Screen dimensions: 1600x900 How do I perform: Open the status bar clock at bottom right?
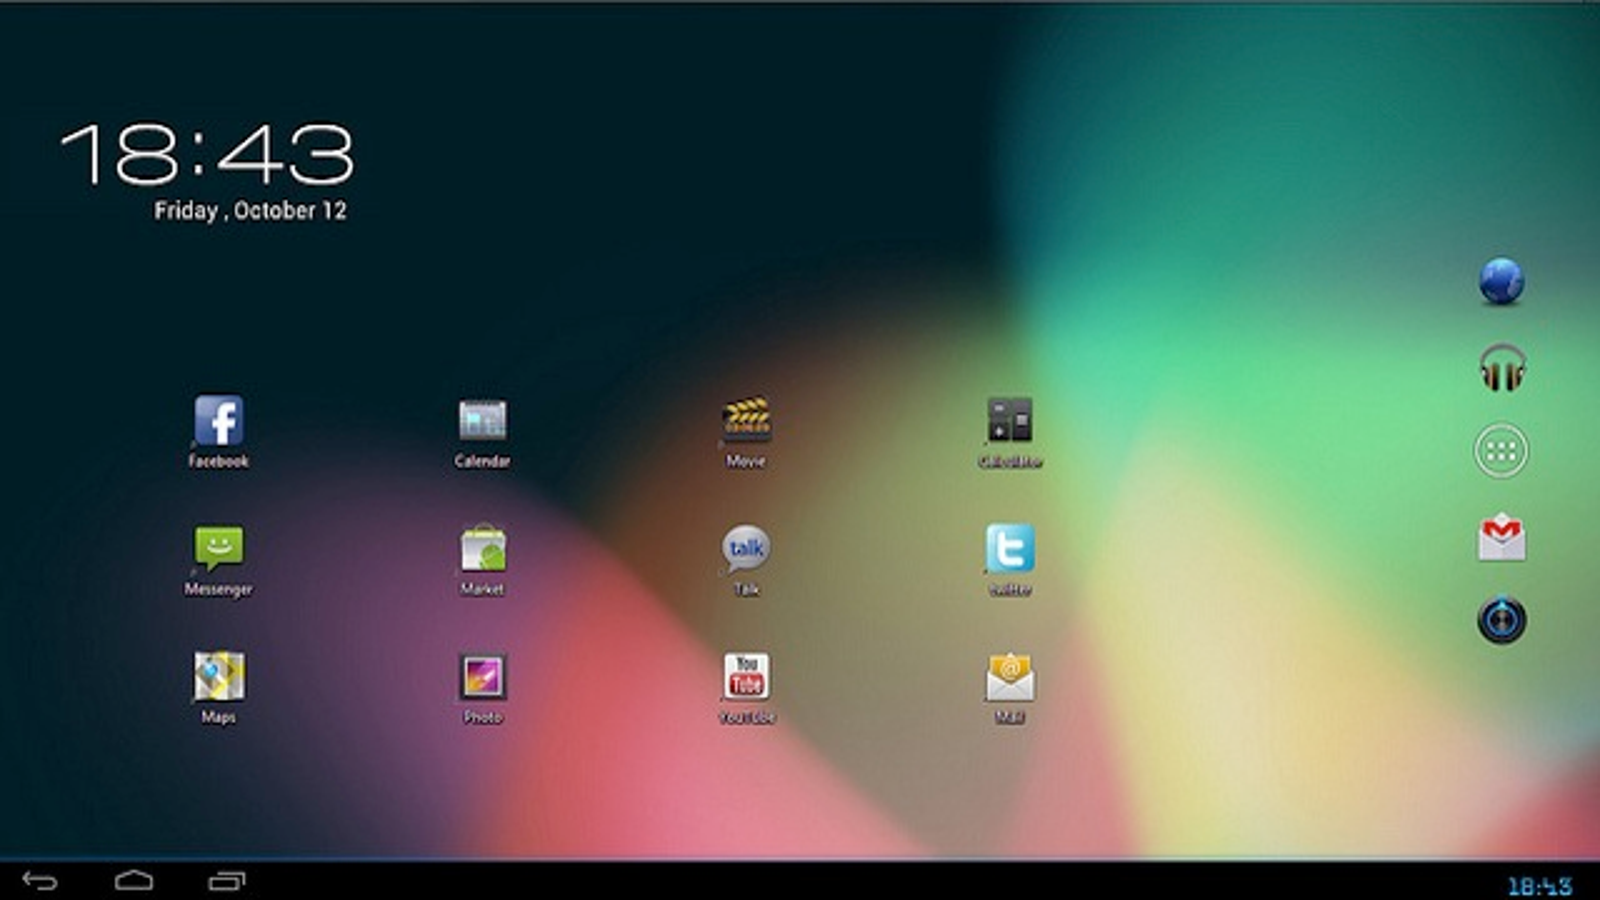point(1539,886)
